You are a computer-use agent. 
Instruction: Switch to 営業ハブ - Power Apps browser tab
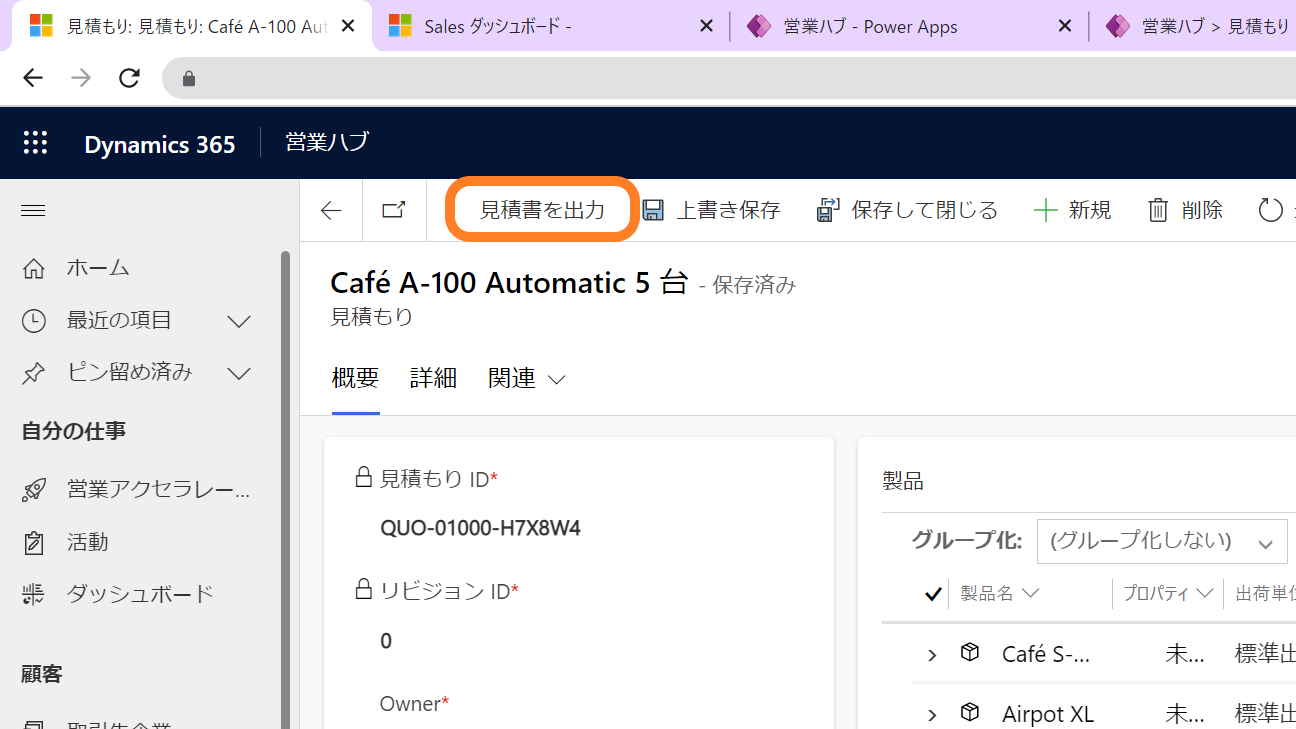point(908,27)
